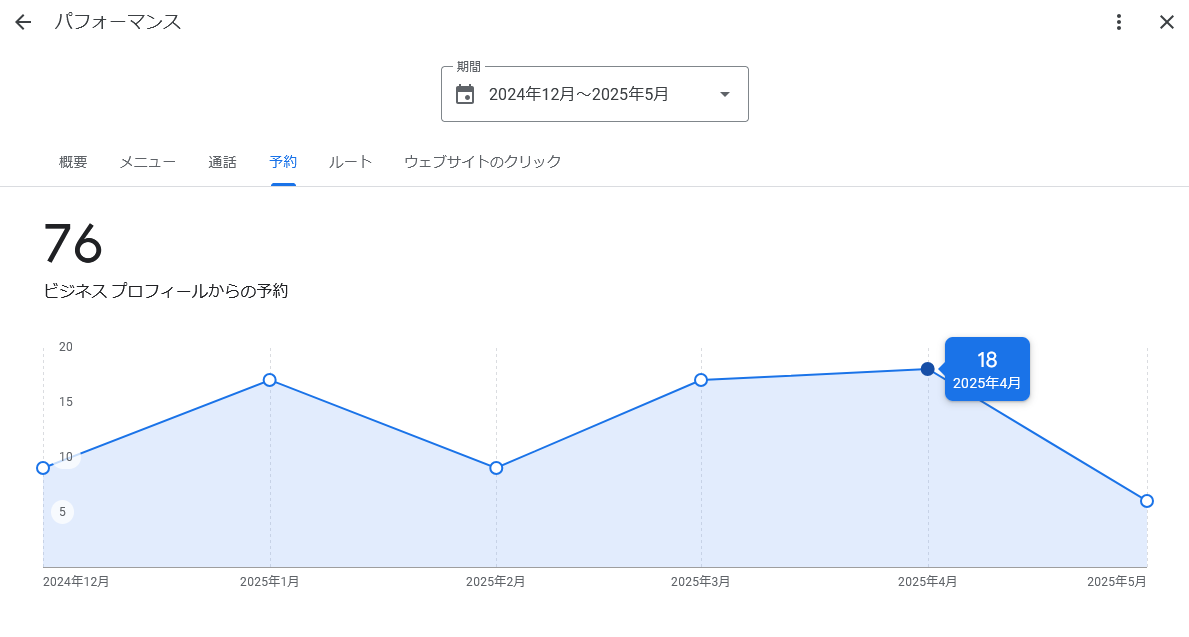Viewport: 1189px width, 637px height.
Task: Select the 予約 tab
Action: click(283, 162)
